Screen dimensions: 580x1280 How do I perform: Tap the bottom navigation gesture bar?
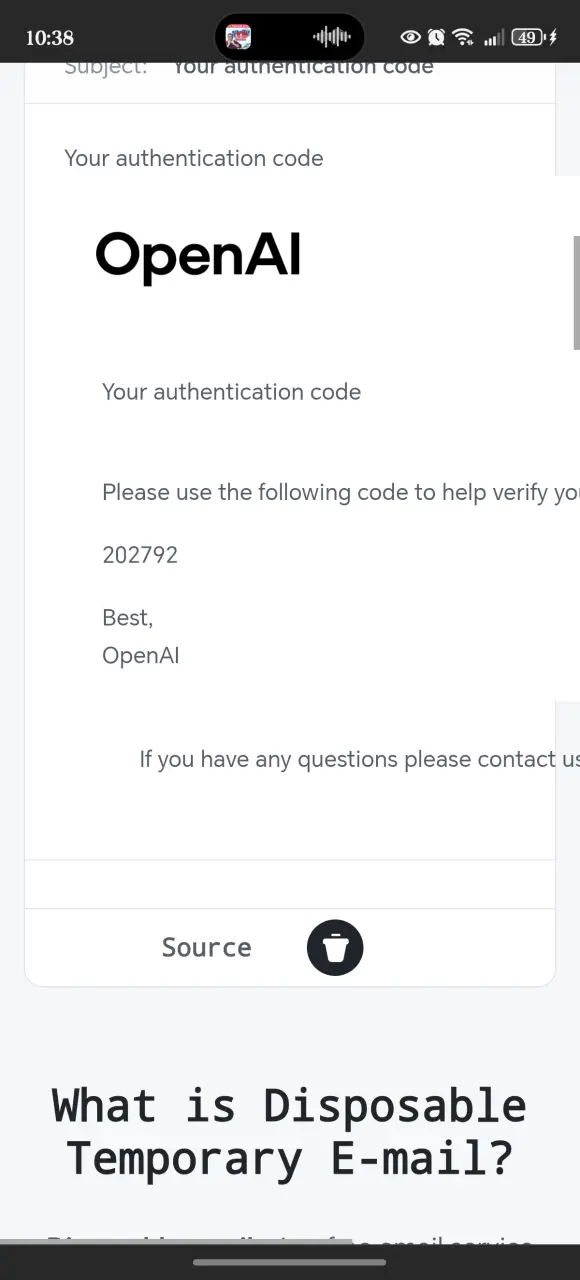pos(290,1262)
